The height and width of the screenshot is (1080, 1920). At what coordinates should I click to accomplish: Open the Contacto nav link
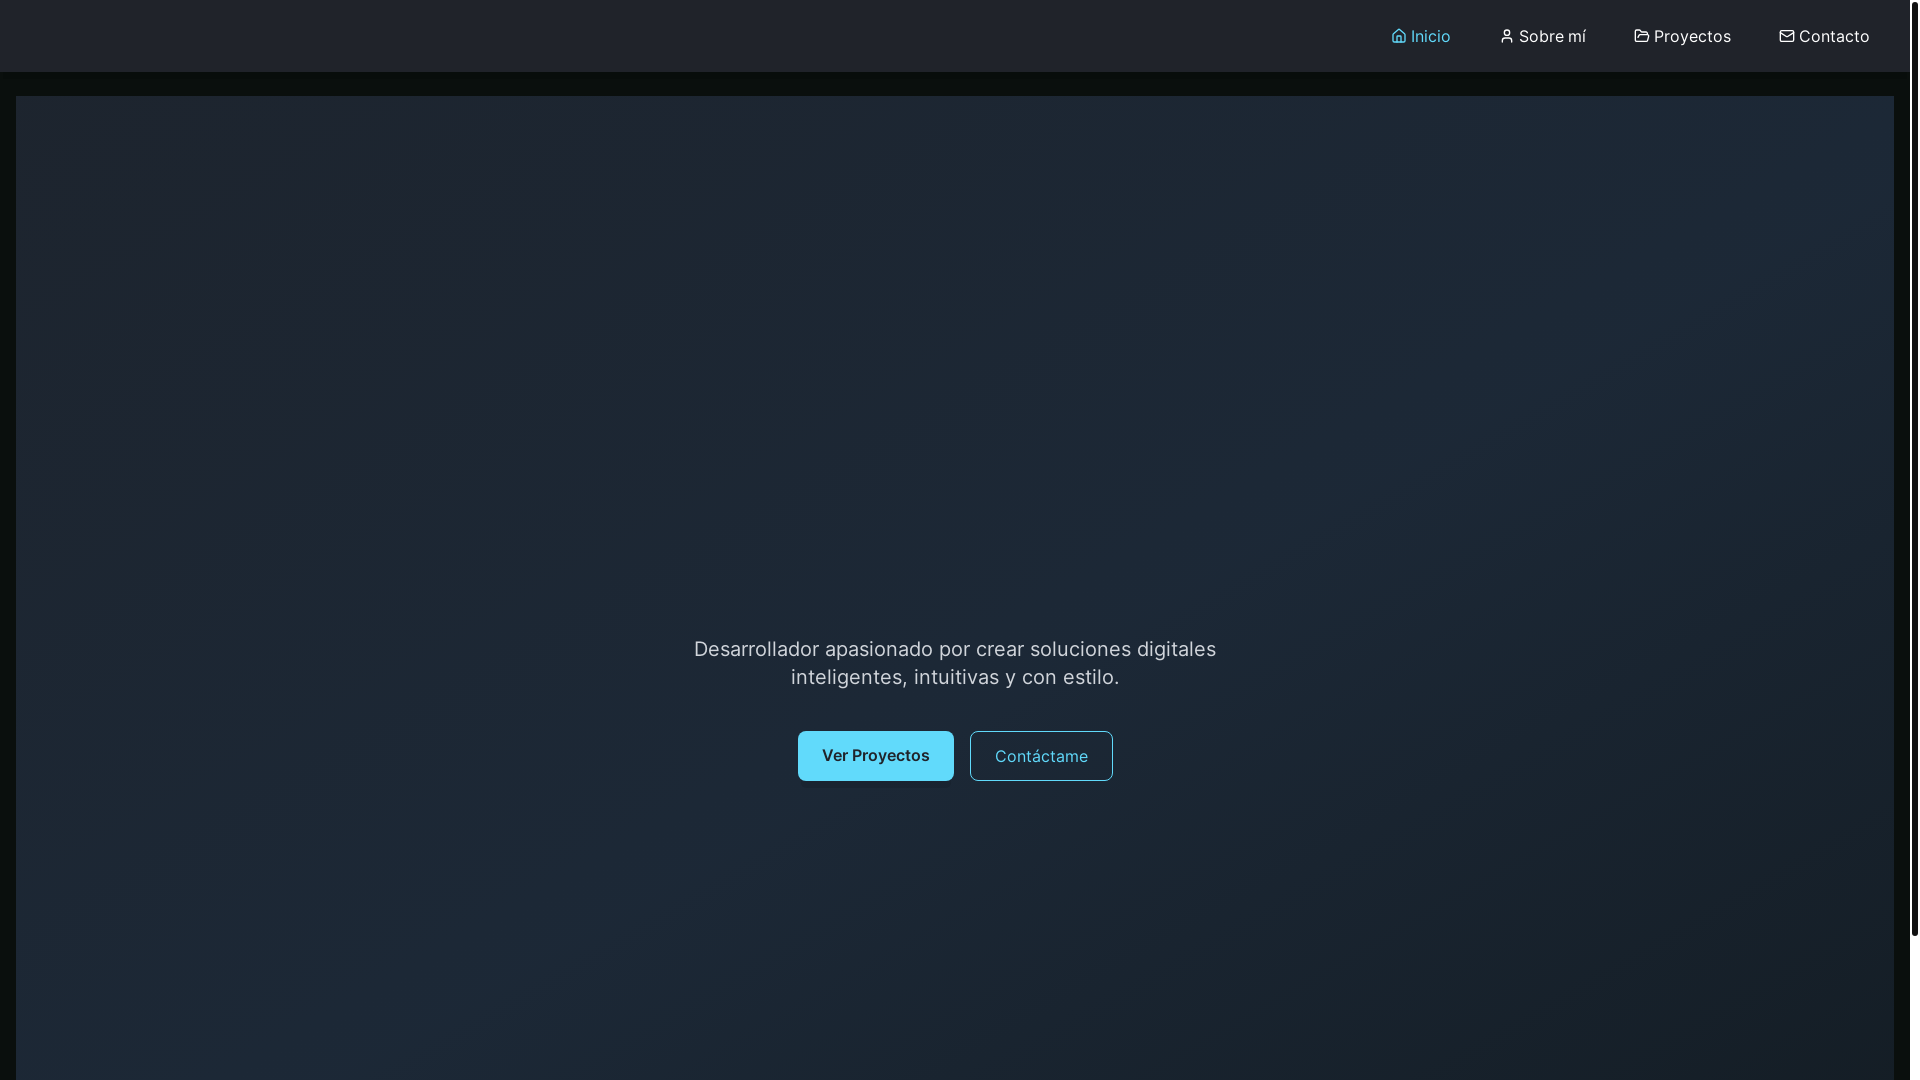tap(1824, 36)
